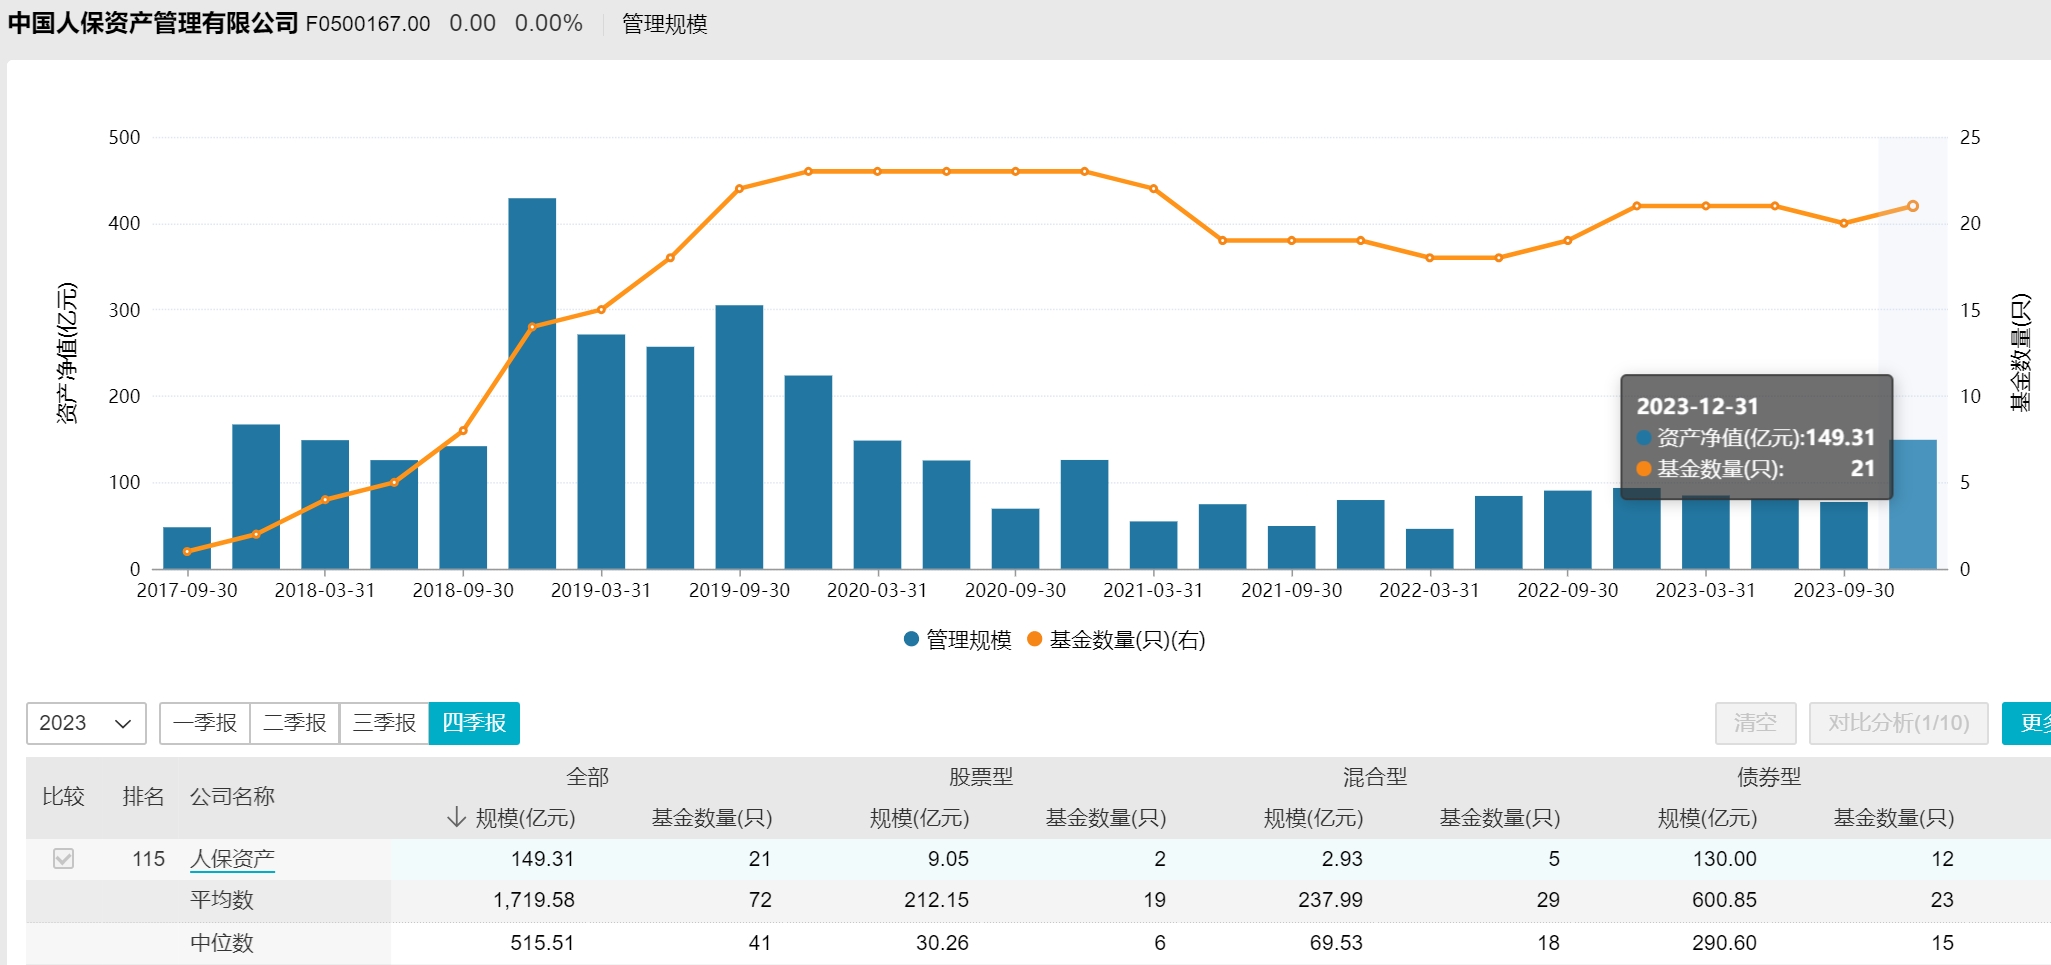Uncheck the 人保资产 compare checkbox

63,859
